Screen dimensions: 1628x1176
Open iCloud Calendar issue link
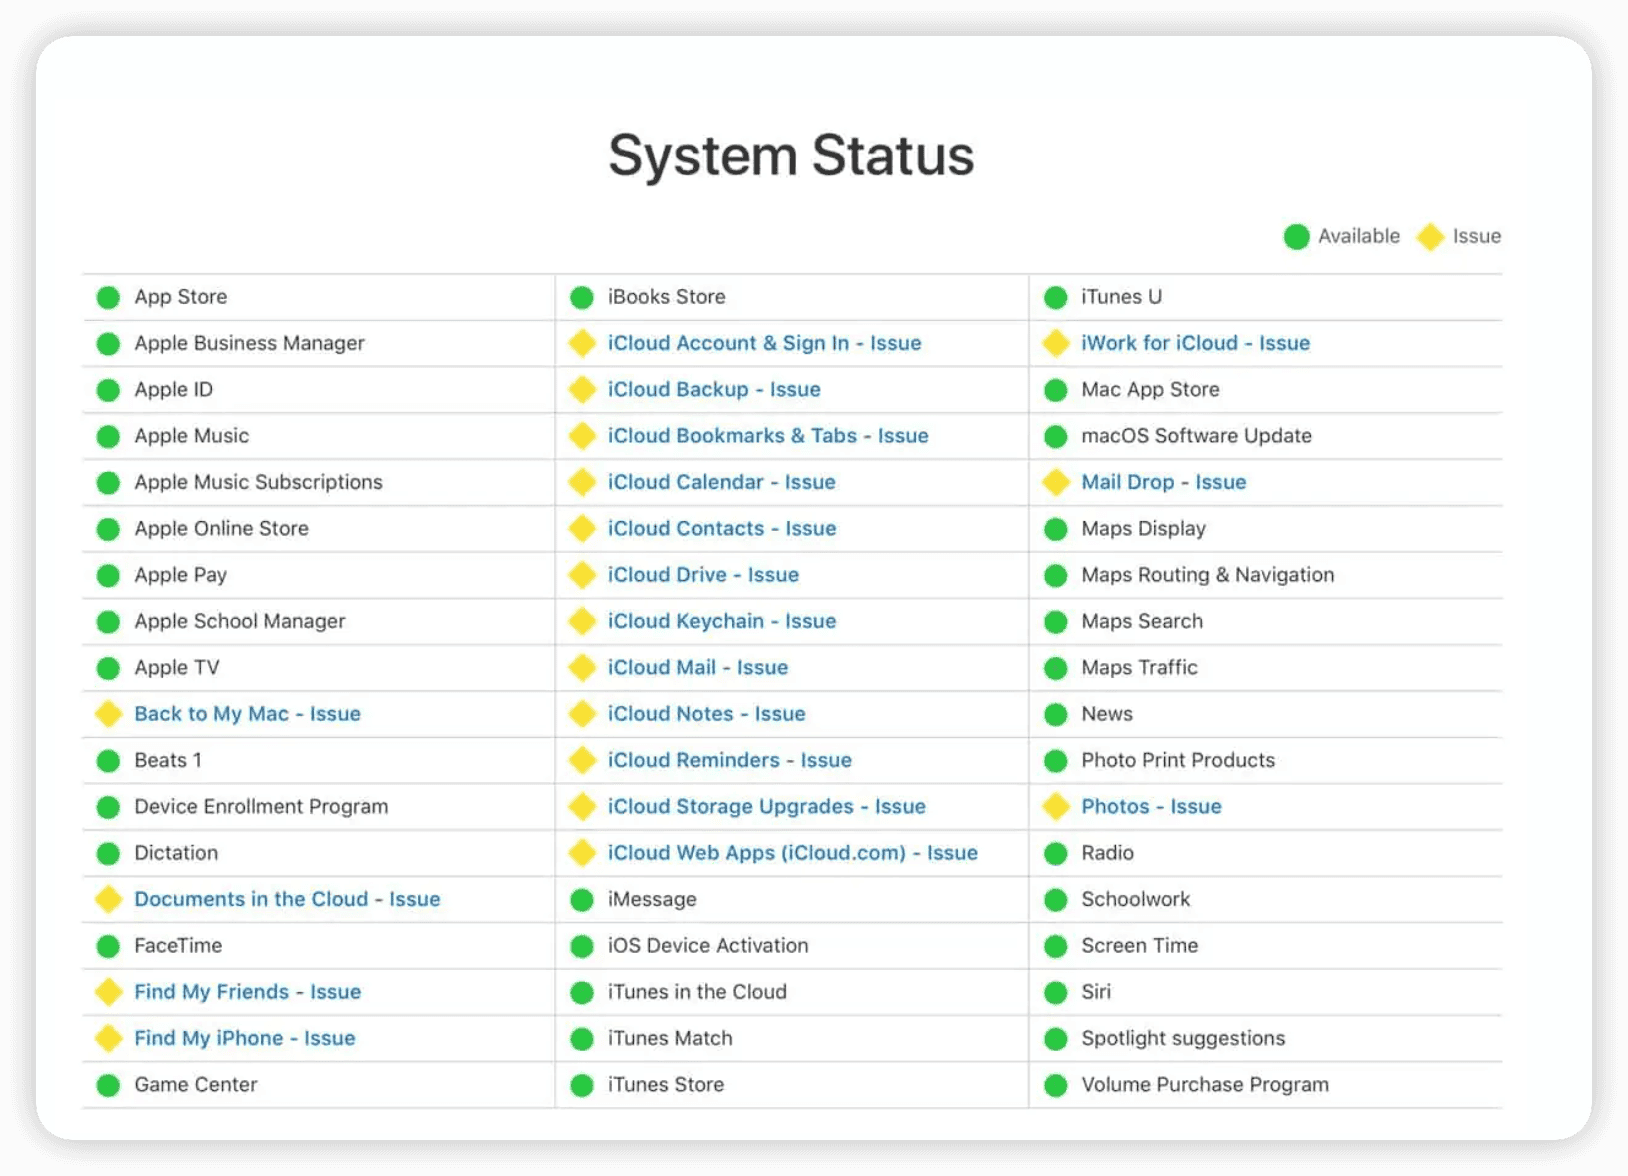(x=721, y=482)
